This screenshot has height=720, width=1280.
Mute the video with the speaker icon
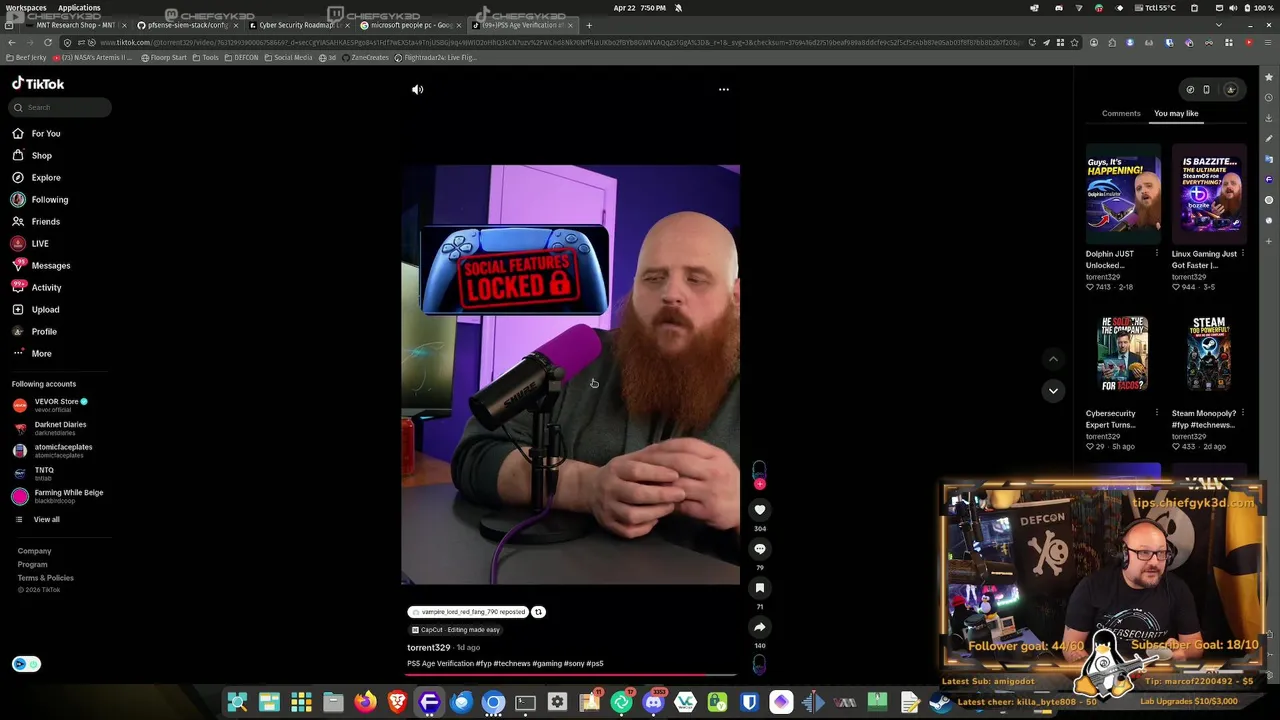pos(418,90)
